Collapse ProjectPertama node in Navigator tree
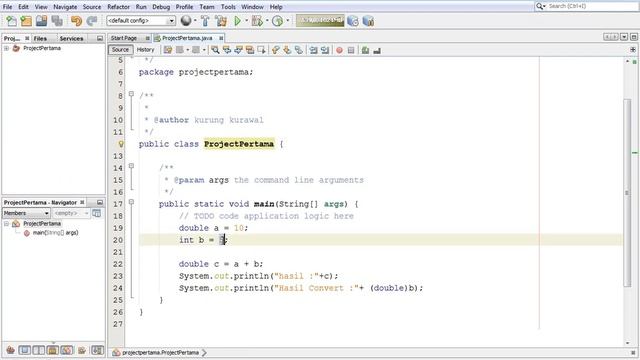 click(x=6, y=224)
